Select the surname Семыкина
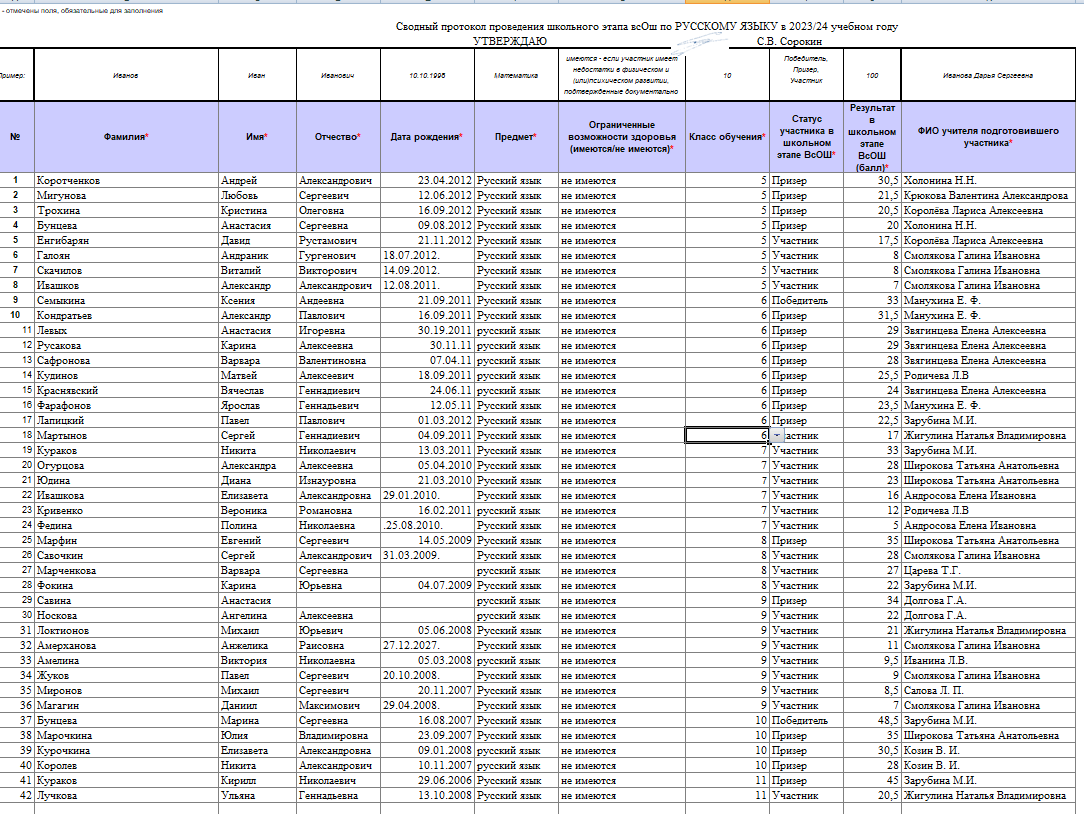 [x=61, y=301]
